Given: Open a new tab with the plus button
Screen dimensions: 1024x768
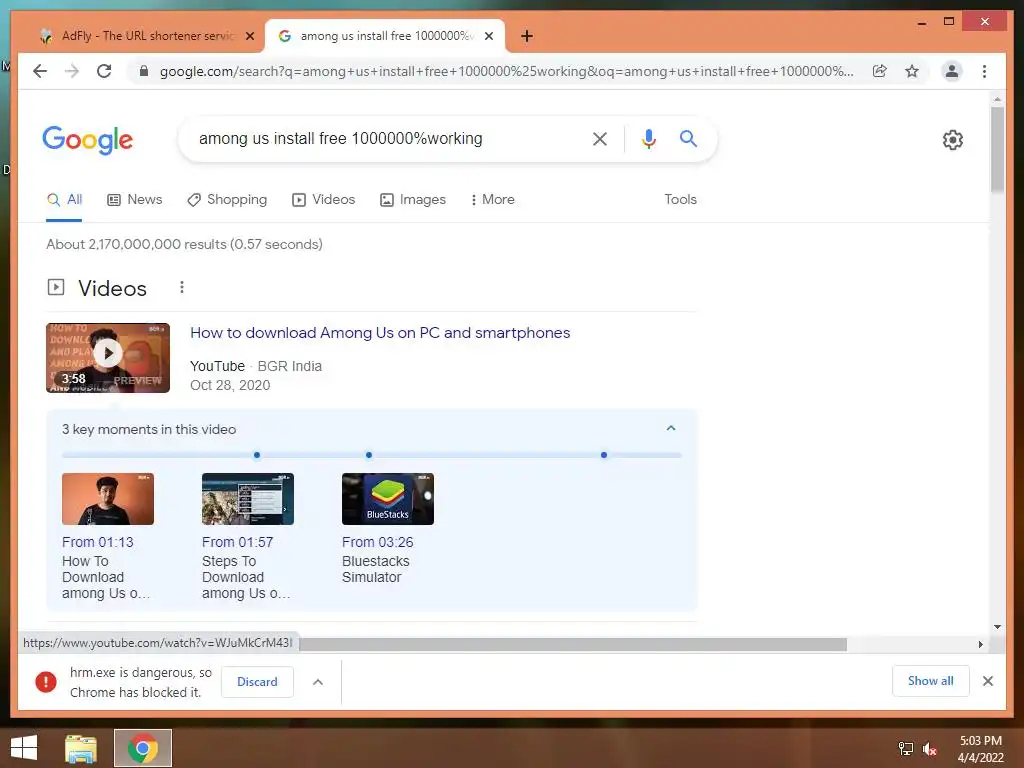Looking at the screenshot, I should [527, 36].
